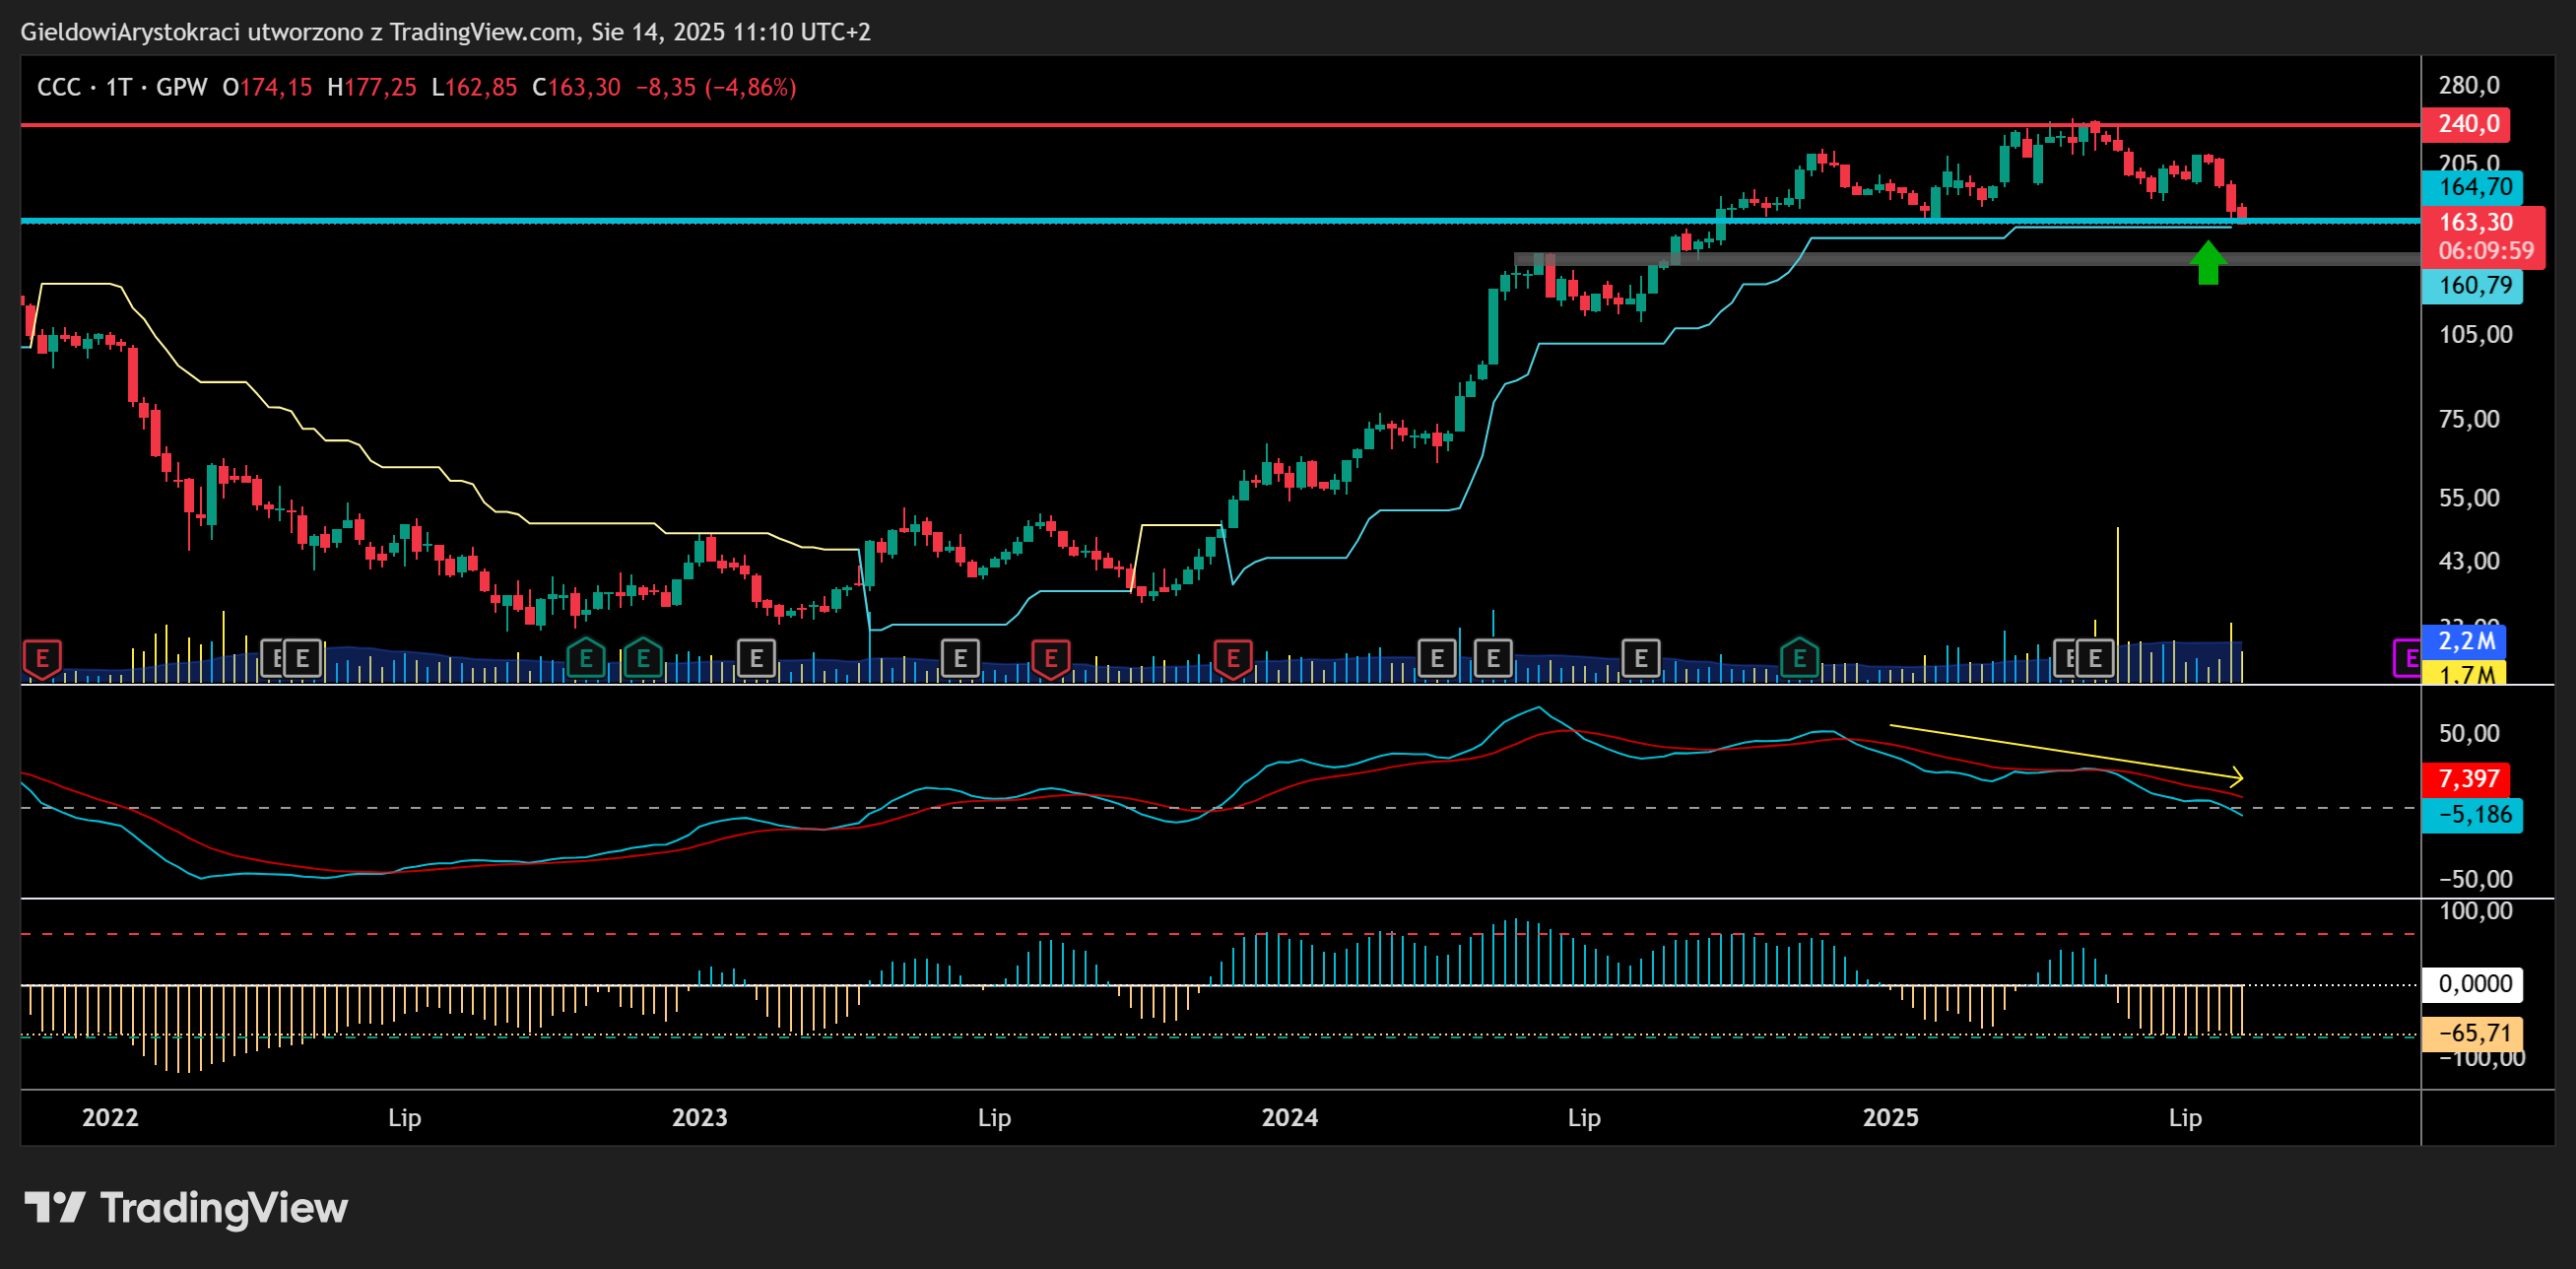Select the 2025 time axis label
This screenshot has width=2576, height=1269.
pos(1891,1117)
